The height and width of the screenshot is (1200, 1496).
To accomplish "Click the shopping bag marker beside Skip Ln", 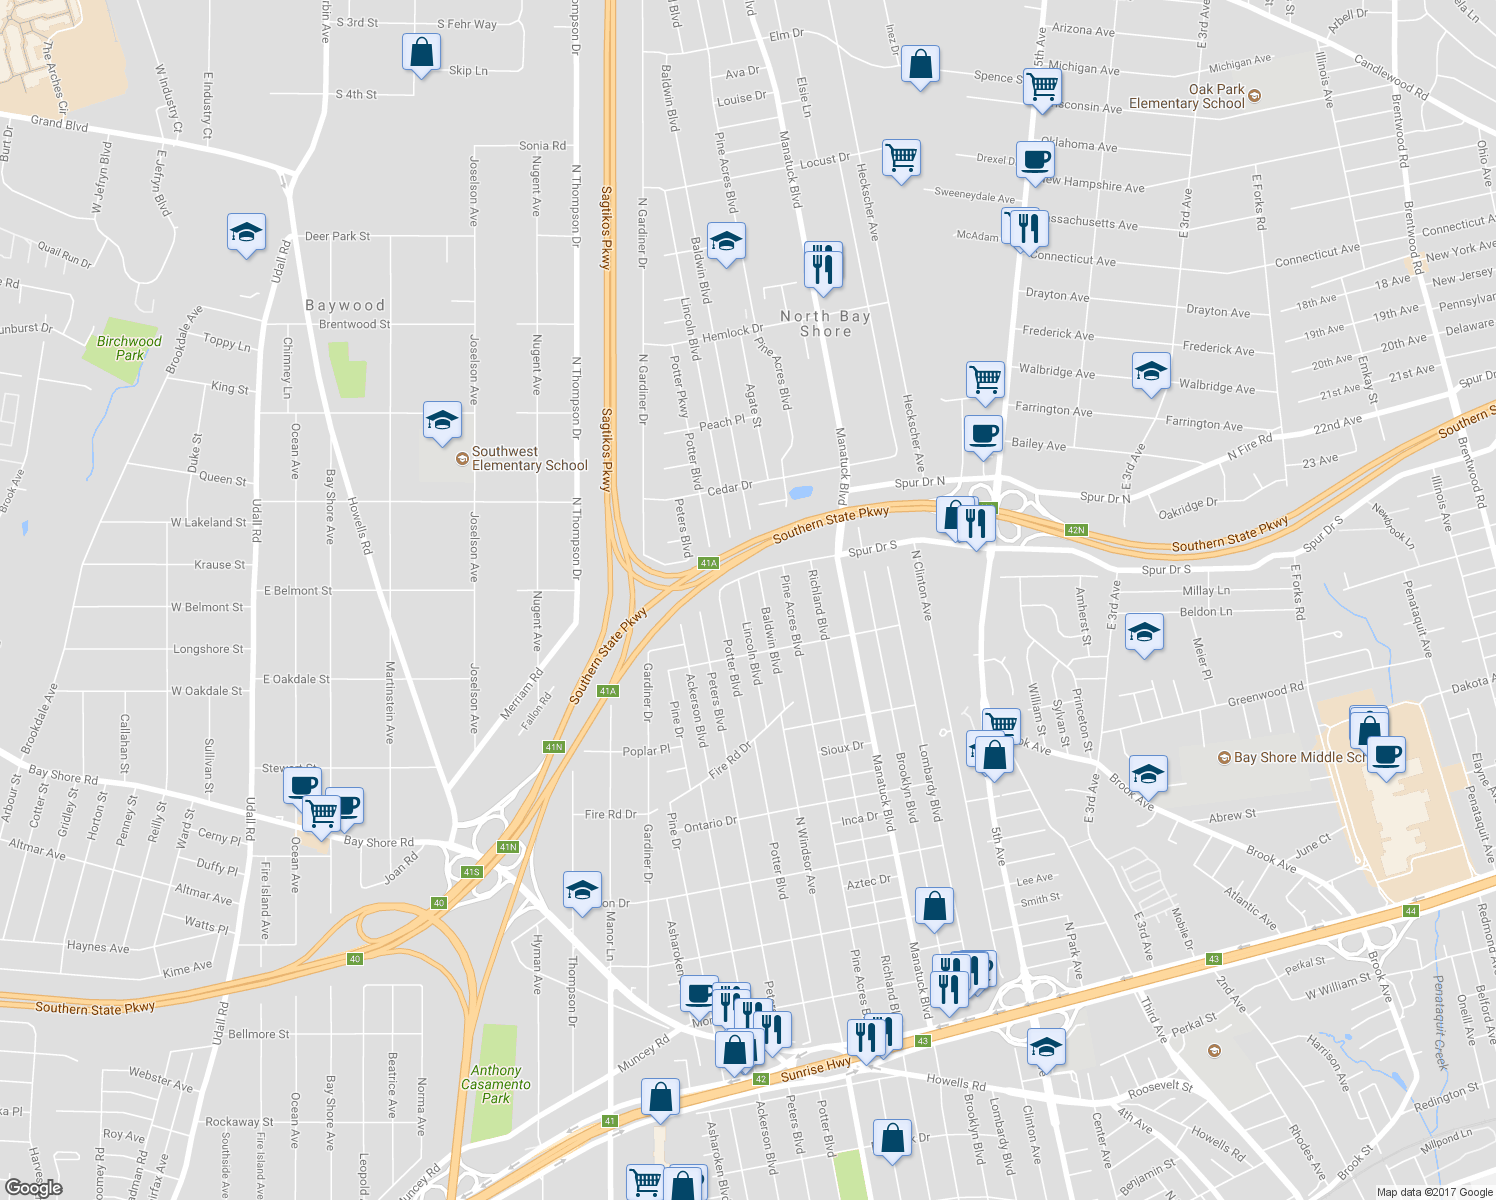I will click(422, 53).
